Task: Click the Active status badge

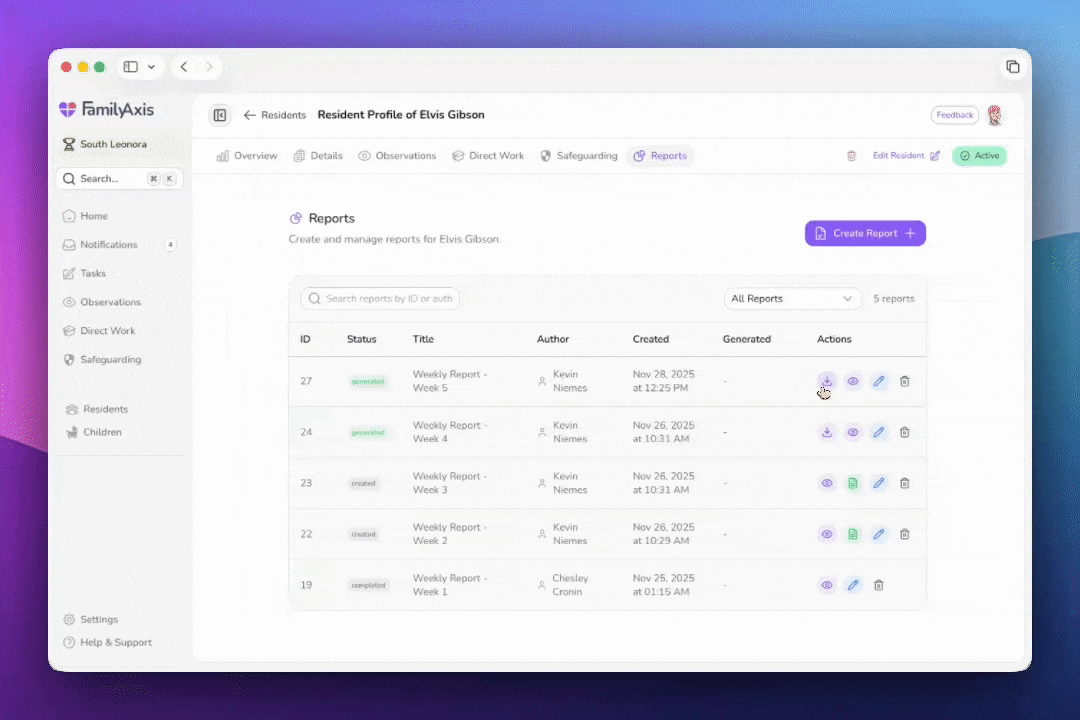Action: (979, 156)
